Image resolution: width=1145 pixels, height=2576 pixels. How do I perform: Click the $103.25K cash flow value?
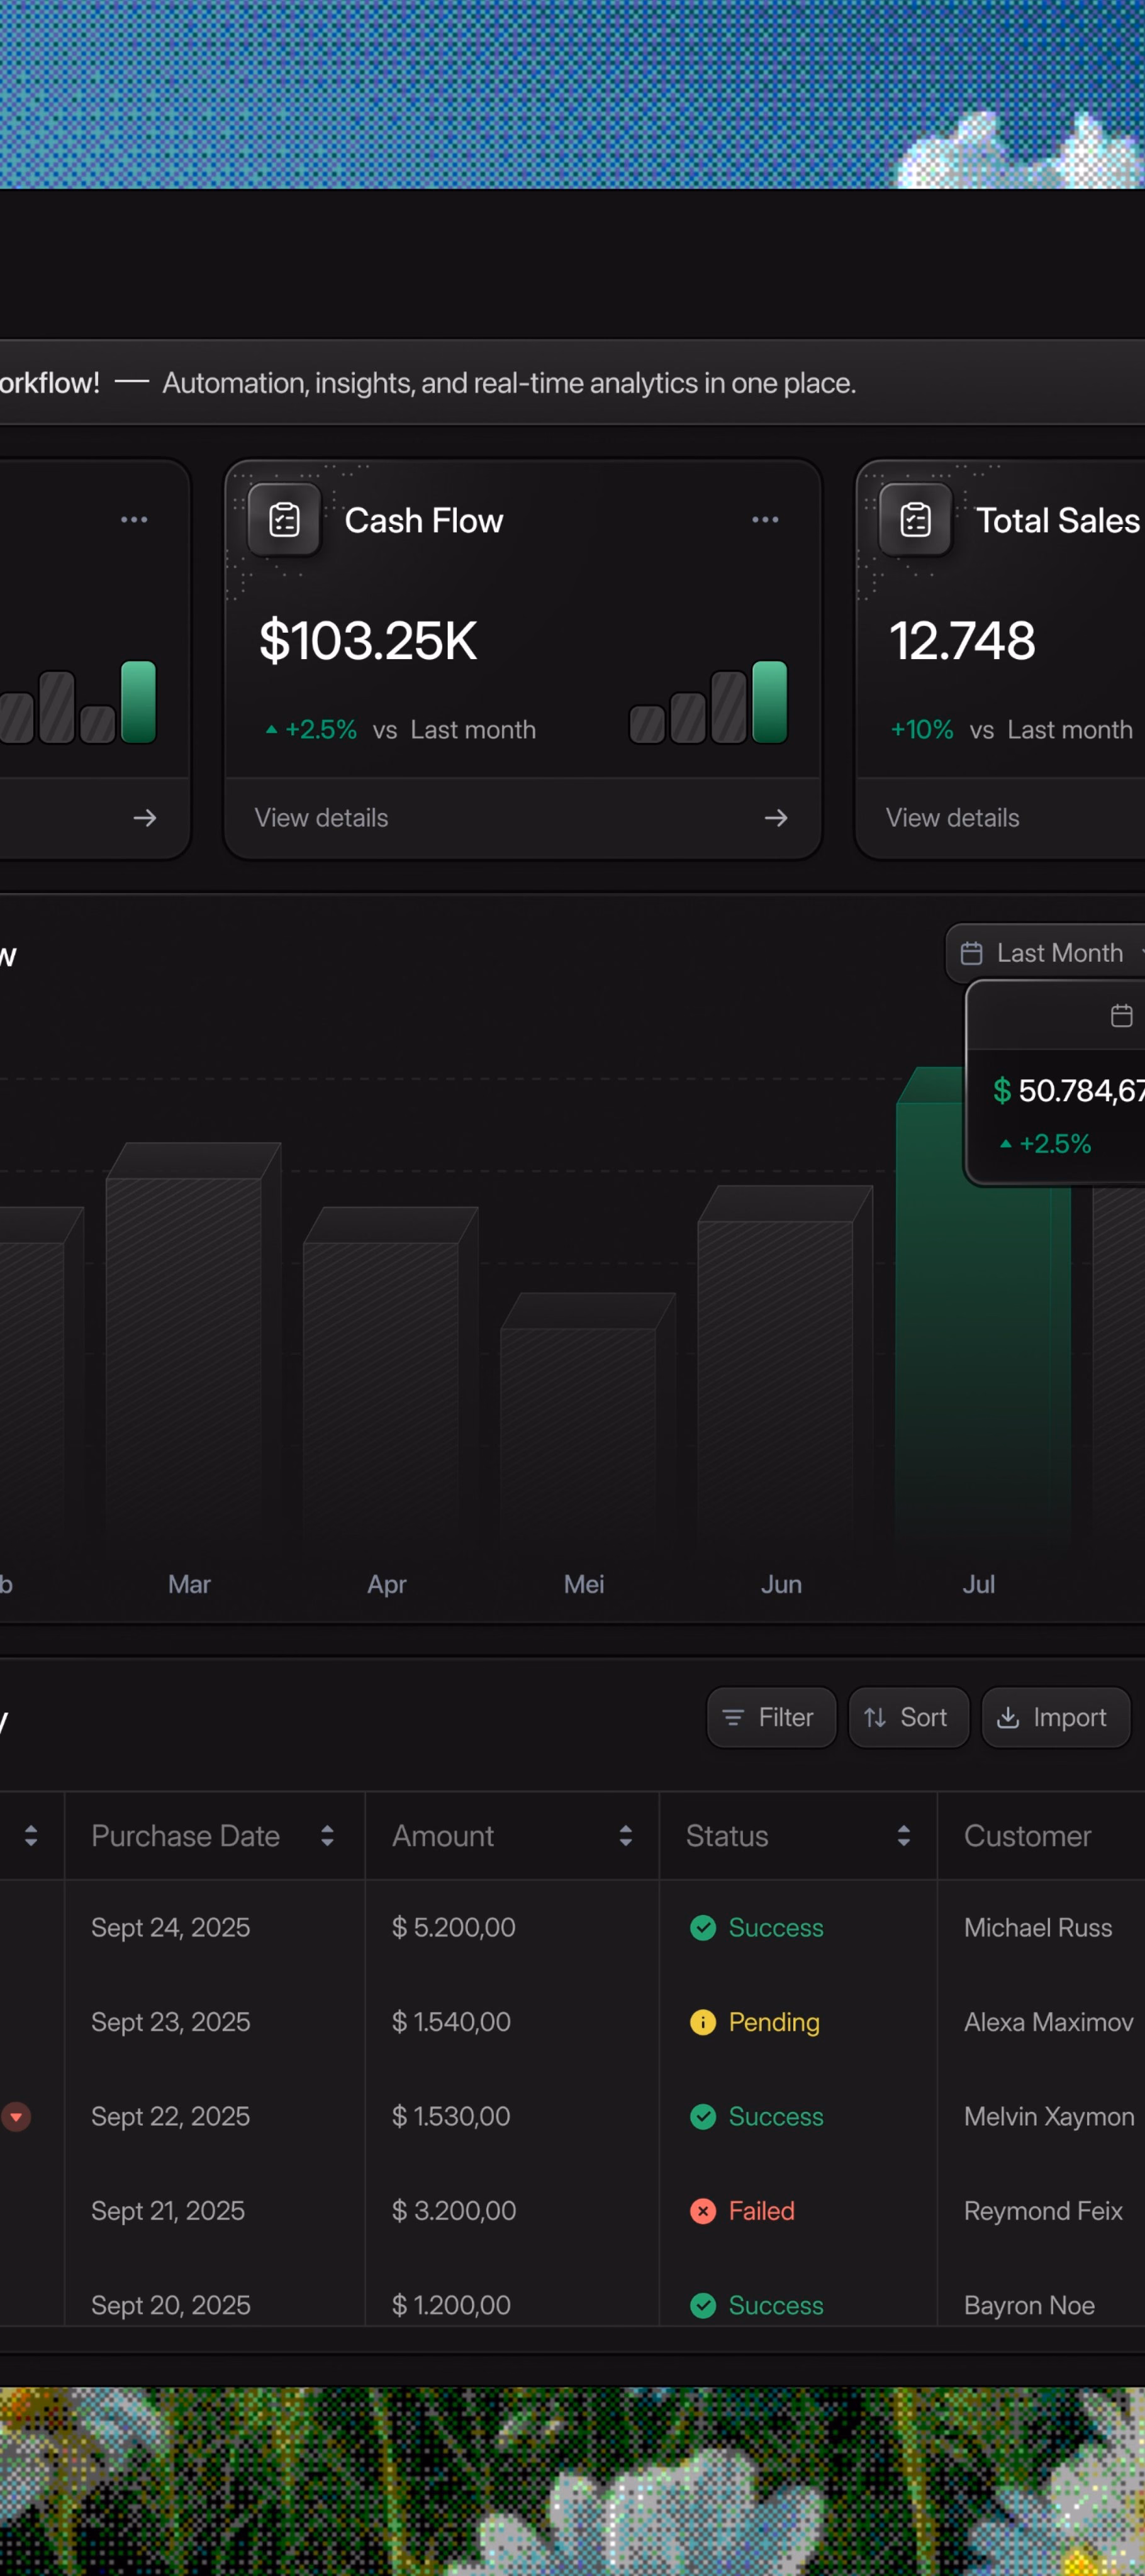[368, 641]
